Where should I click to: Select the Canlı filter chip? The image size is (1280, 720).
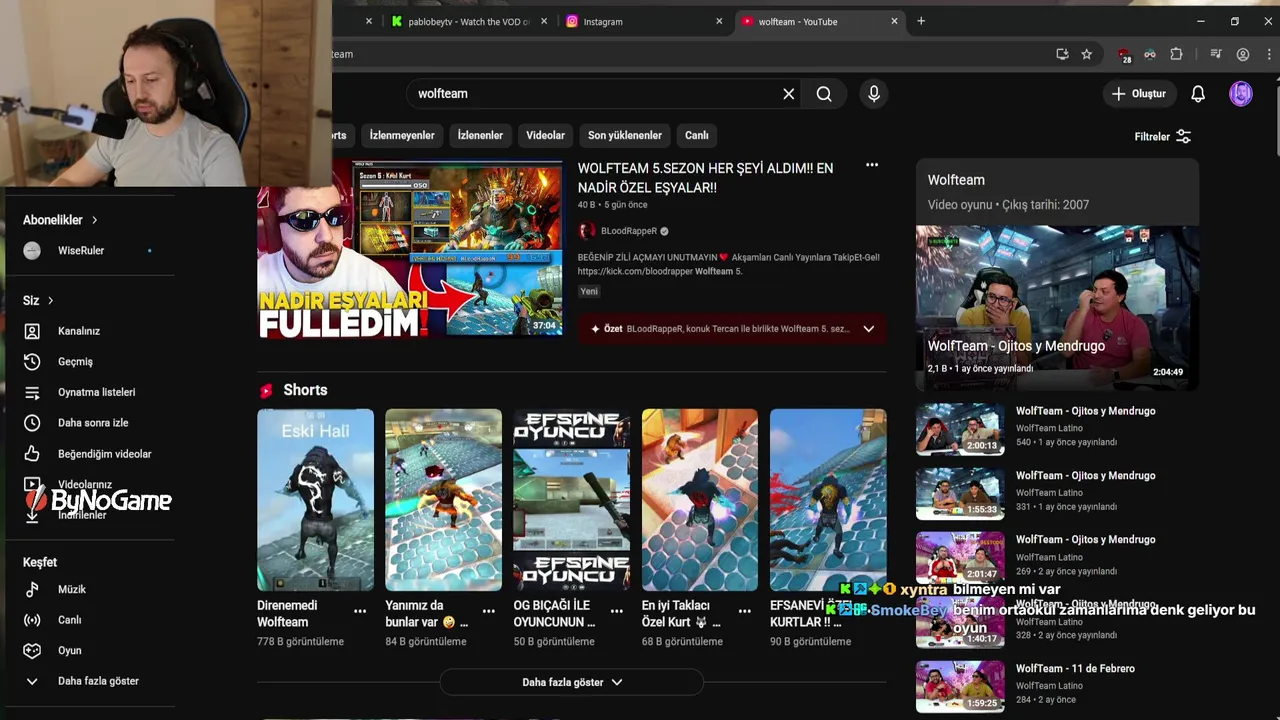[x=697, y=135]
